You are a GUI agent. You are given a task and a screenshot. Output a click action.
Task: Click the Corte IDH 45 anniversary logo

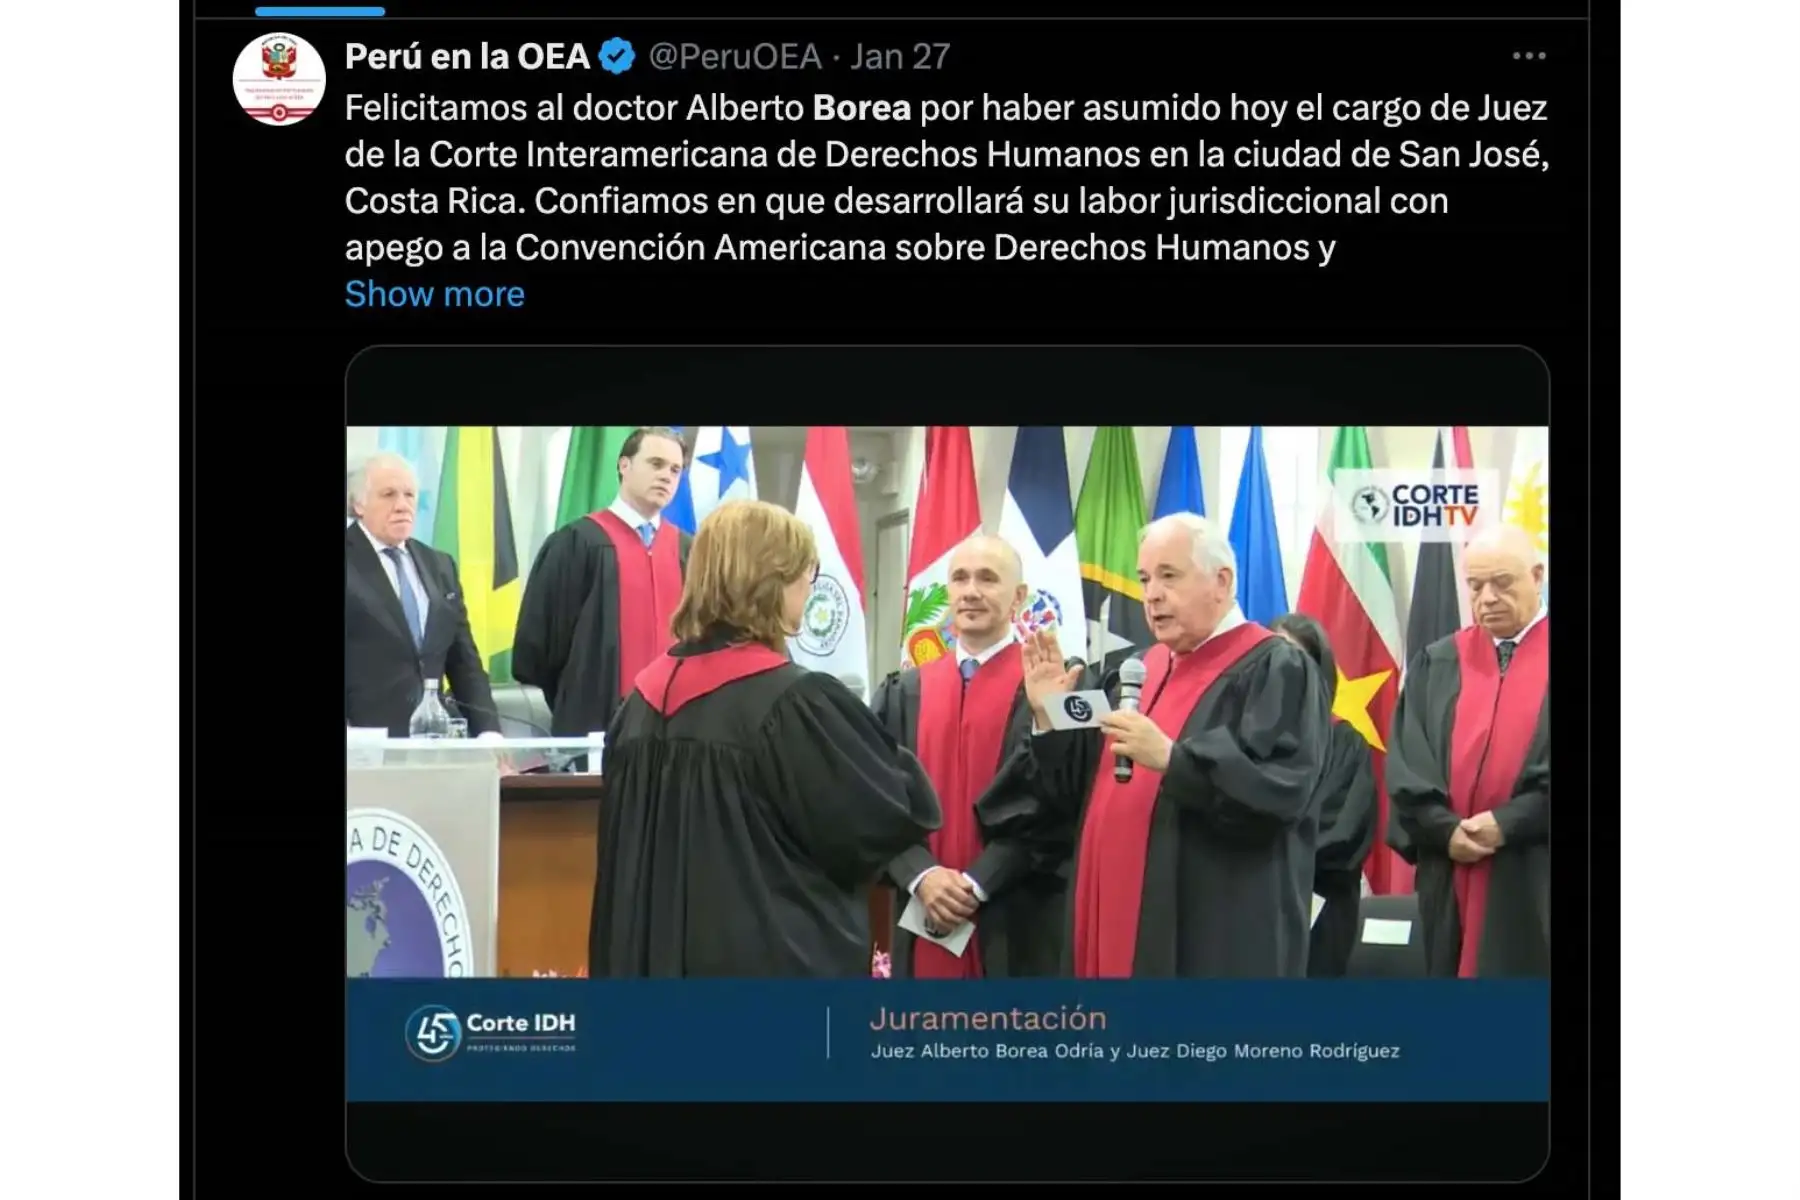tap(491, 1032)
